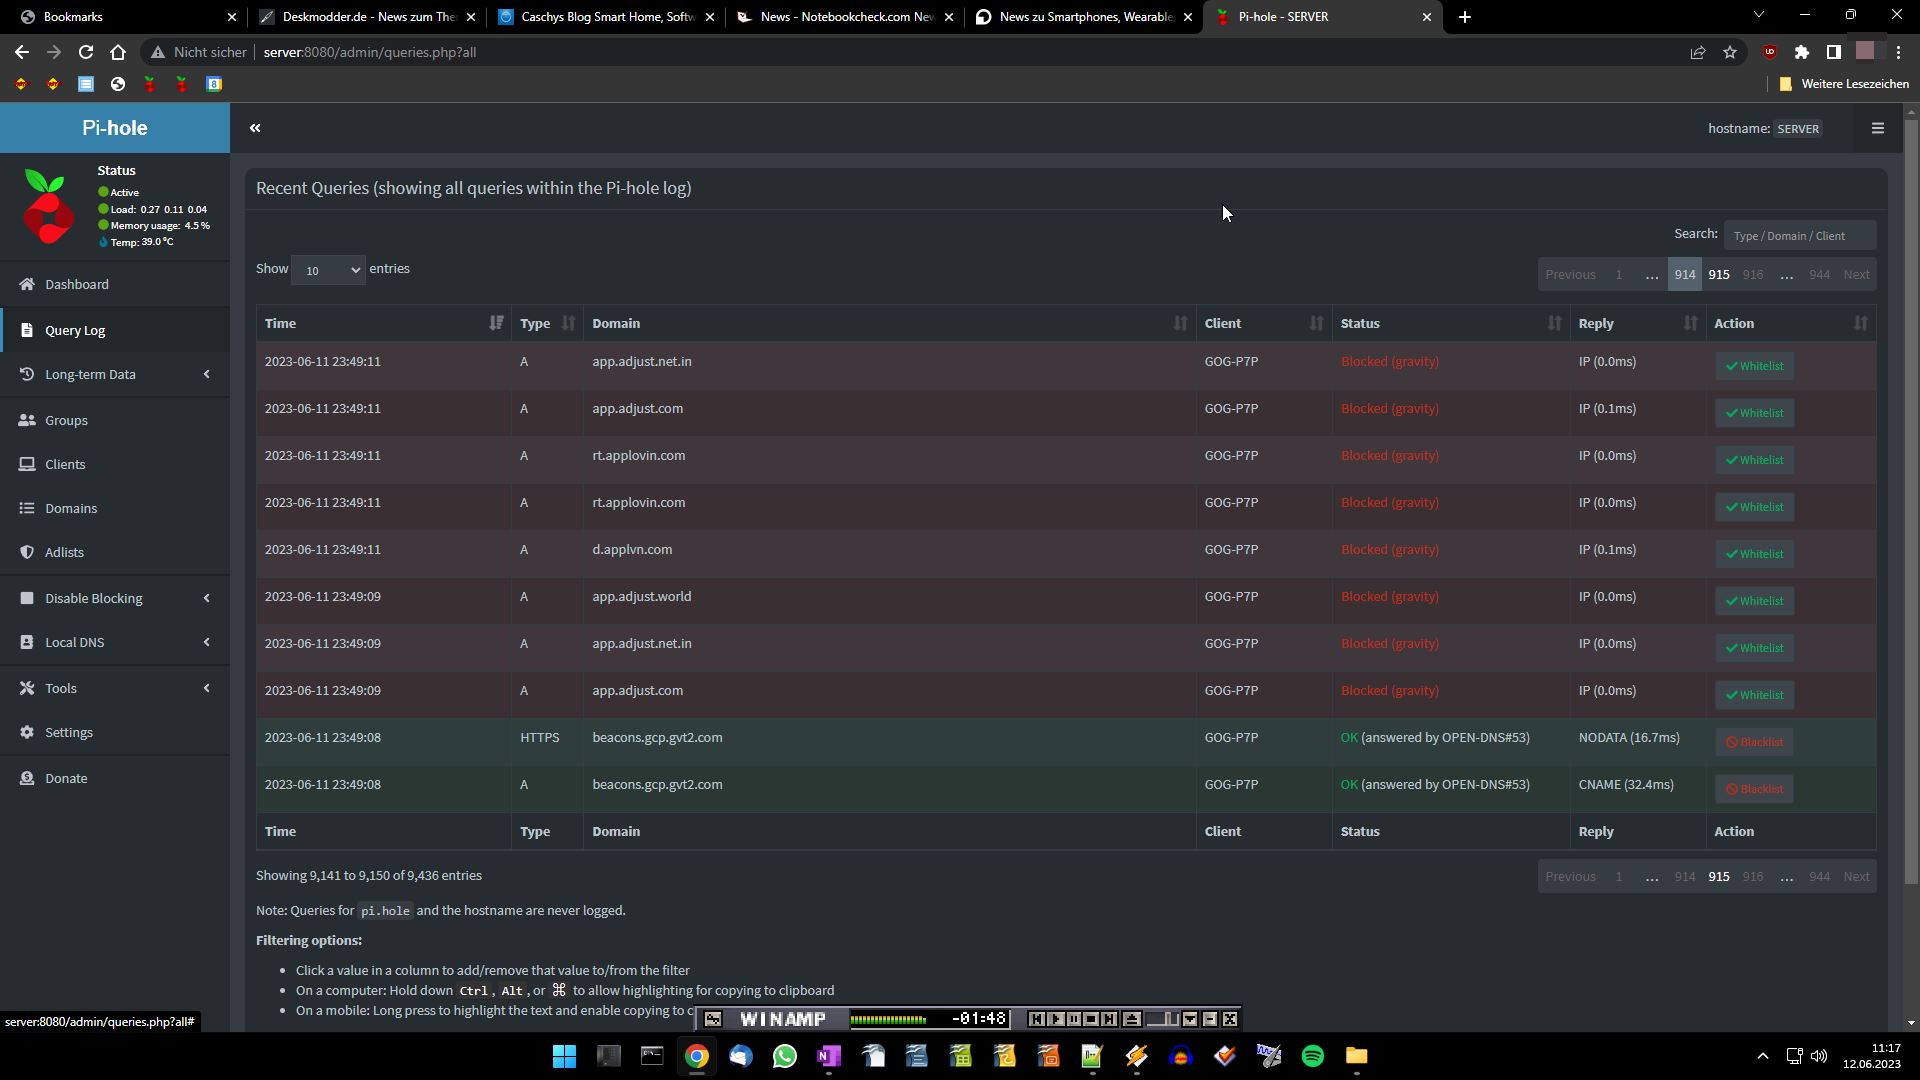Toggle sort order on Time column
Viewport: 1920px width, 1080px height.
click(x=496, y=323)
